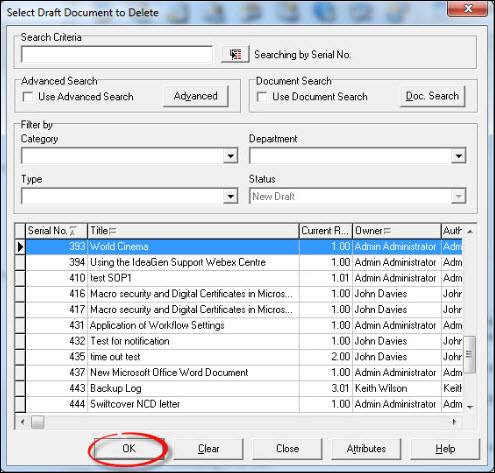
Task: Open the Type dropdown
Action: coord(230,196)
